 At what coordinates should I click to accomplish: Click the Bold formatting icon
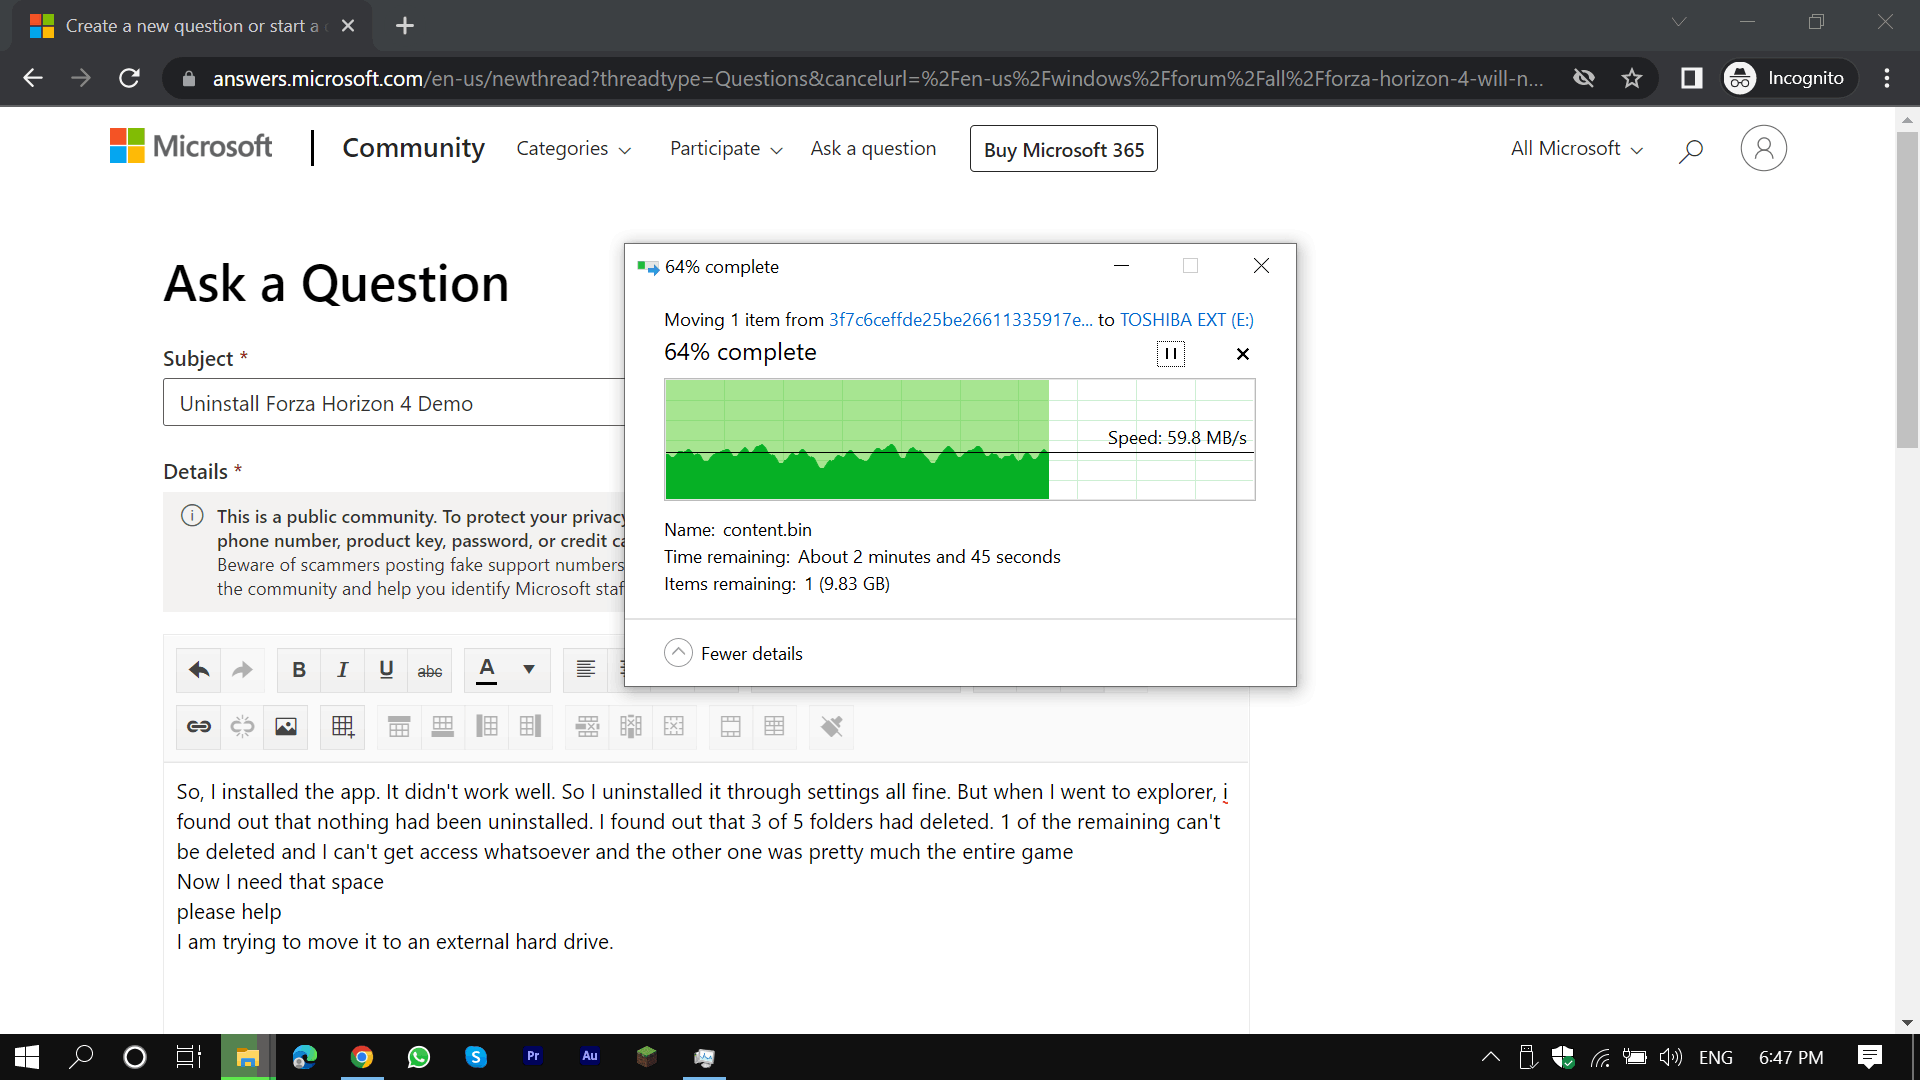pos(297,670)
